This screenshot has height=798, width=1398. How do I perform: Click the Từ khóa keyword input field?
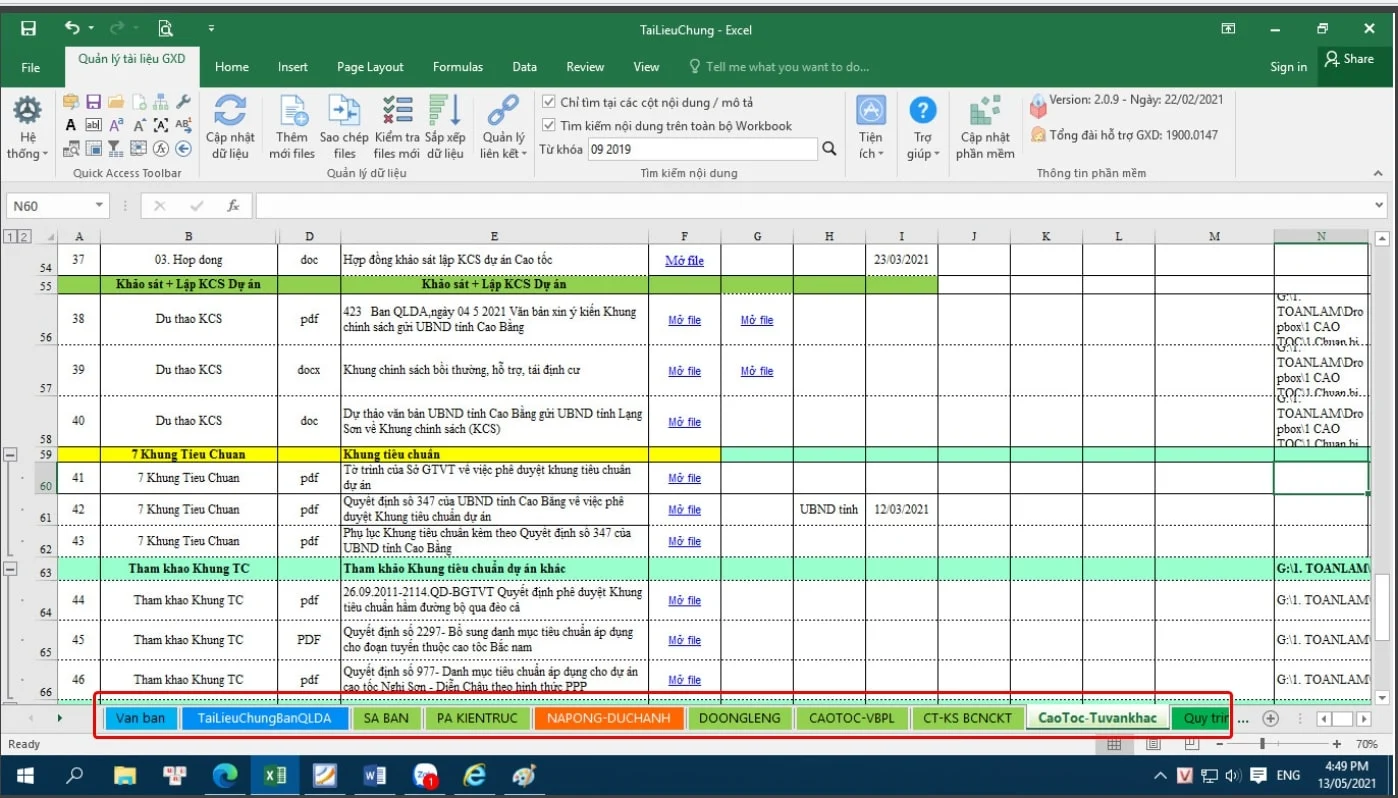pyautogui.click(x=702, y=149)
